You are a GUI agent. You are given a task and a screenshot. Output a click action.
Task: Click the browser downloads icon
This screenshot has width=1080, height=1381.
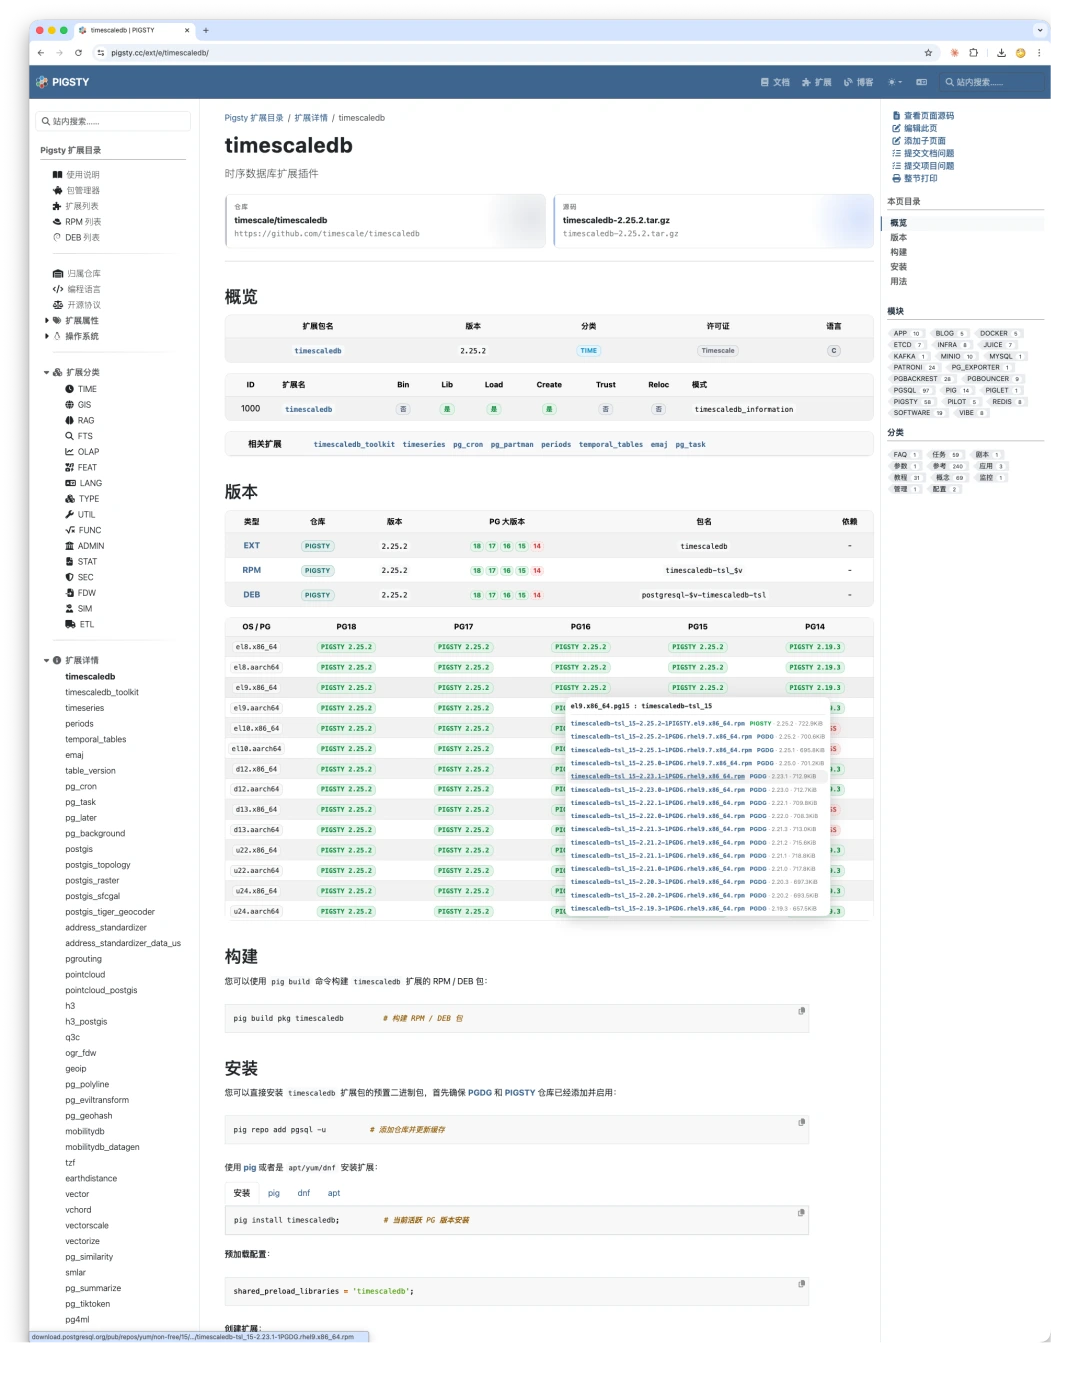tap(1001, 53)
